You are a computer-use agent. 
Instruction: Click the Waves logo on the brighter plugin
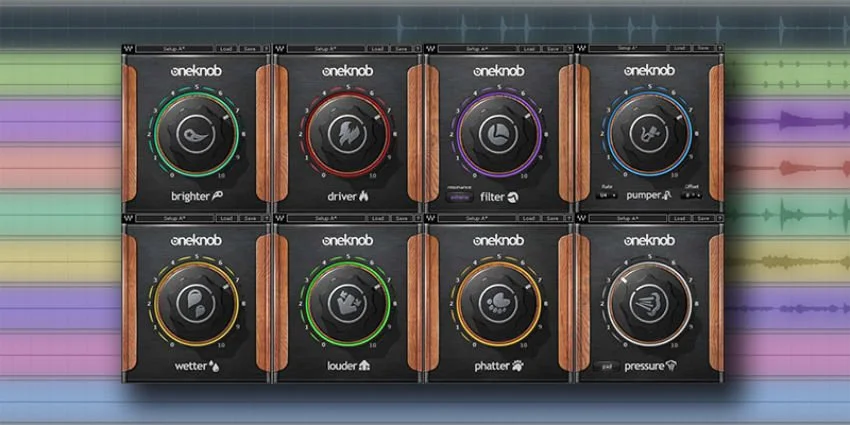point(128,49)
